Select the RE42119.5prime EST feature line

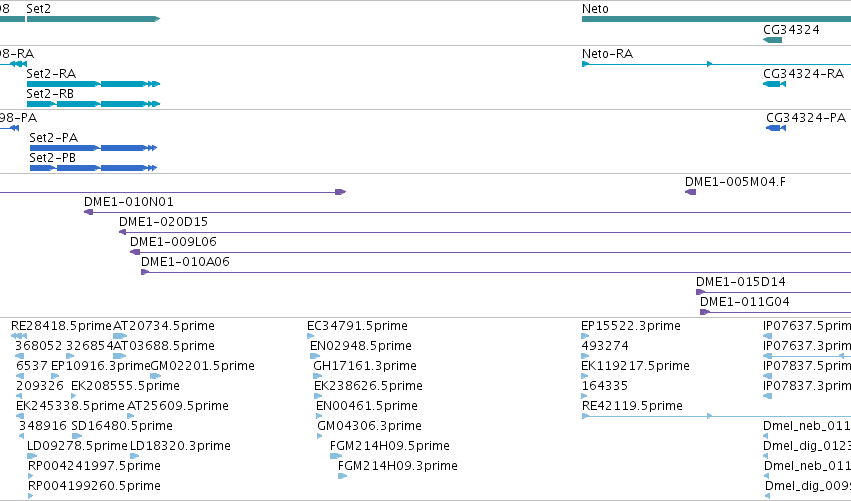click(716, 416)
